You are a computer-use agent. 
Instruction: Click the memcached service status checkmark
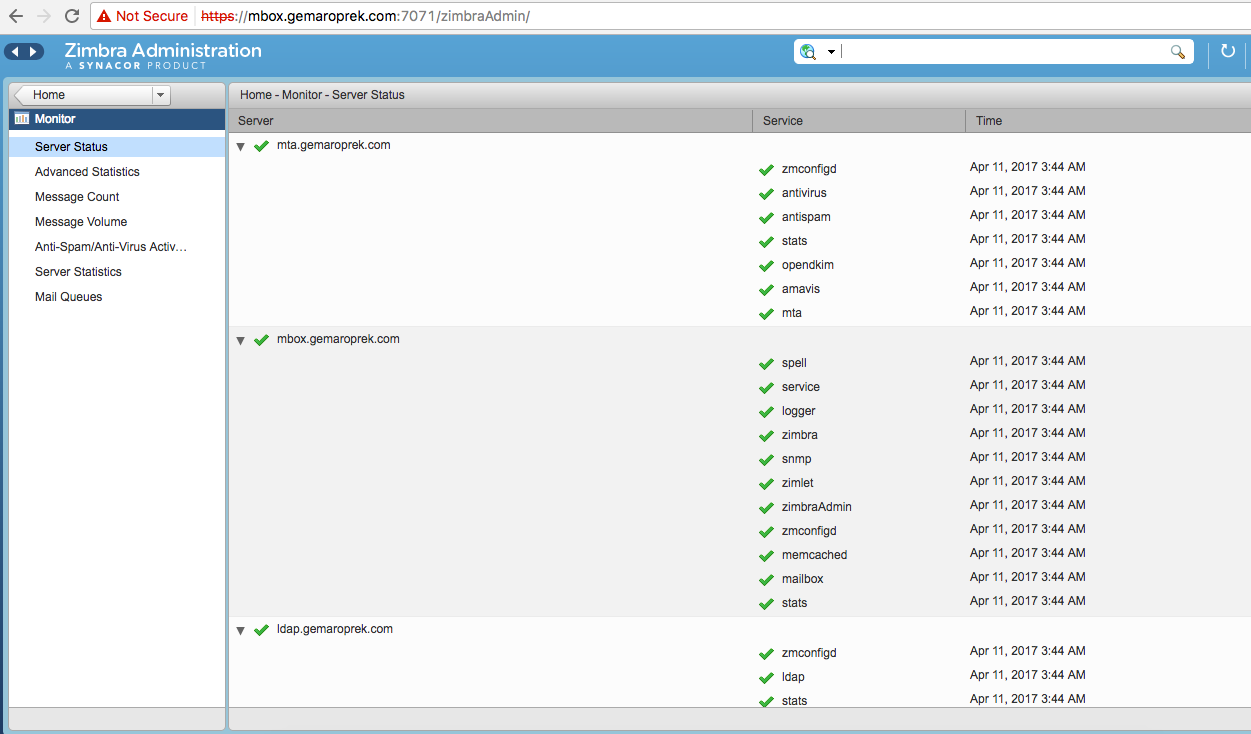[766, 556]
